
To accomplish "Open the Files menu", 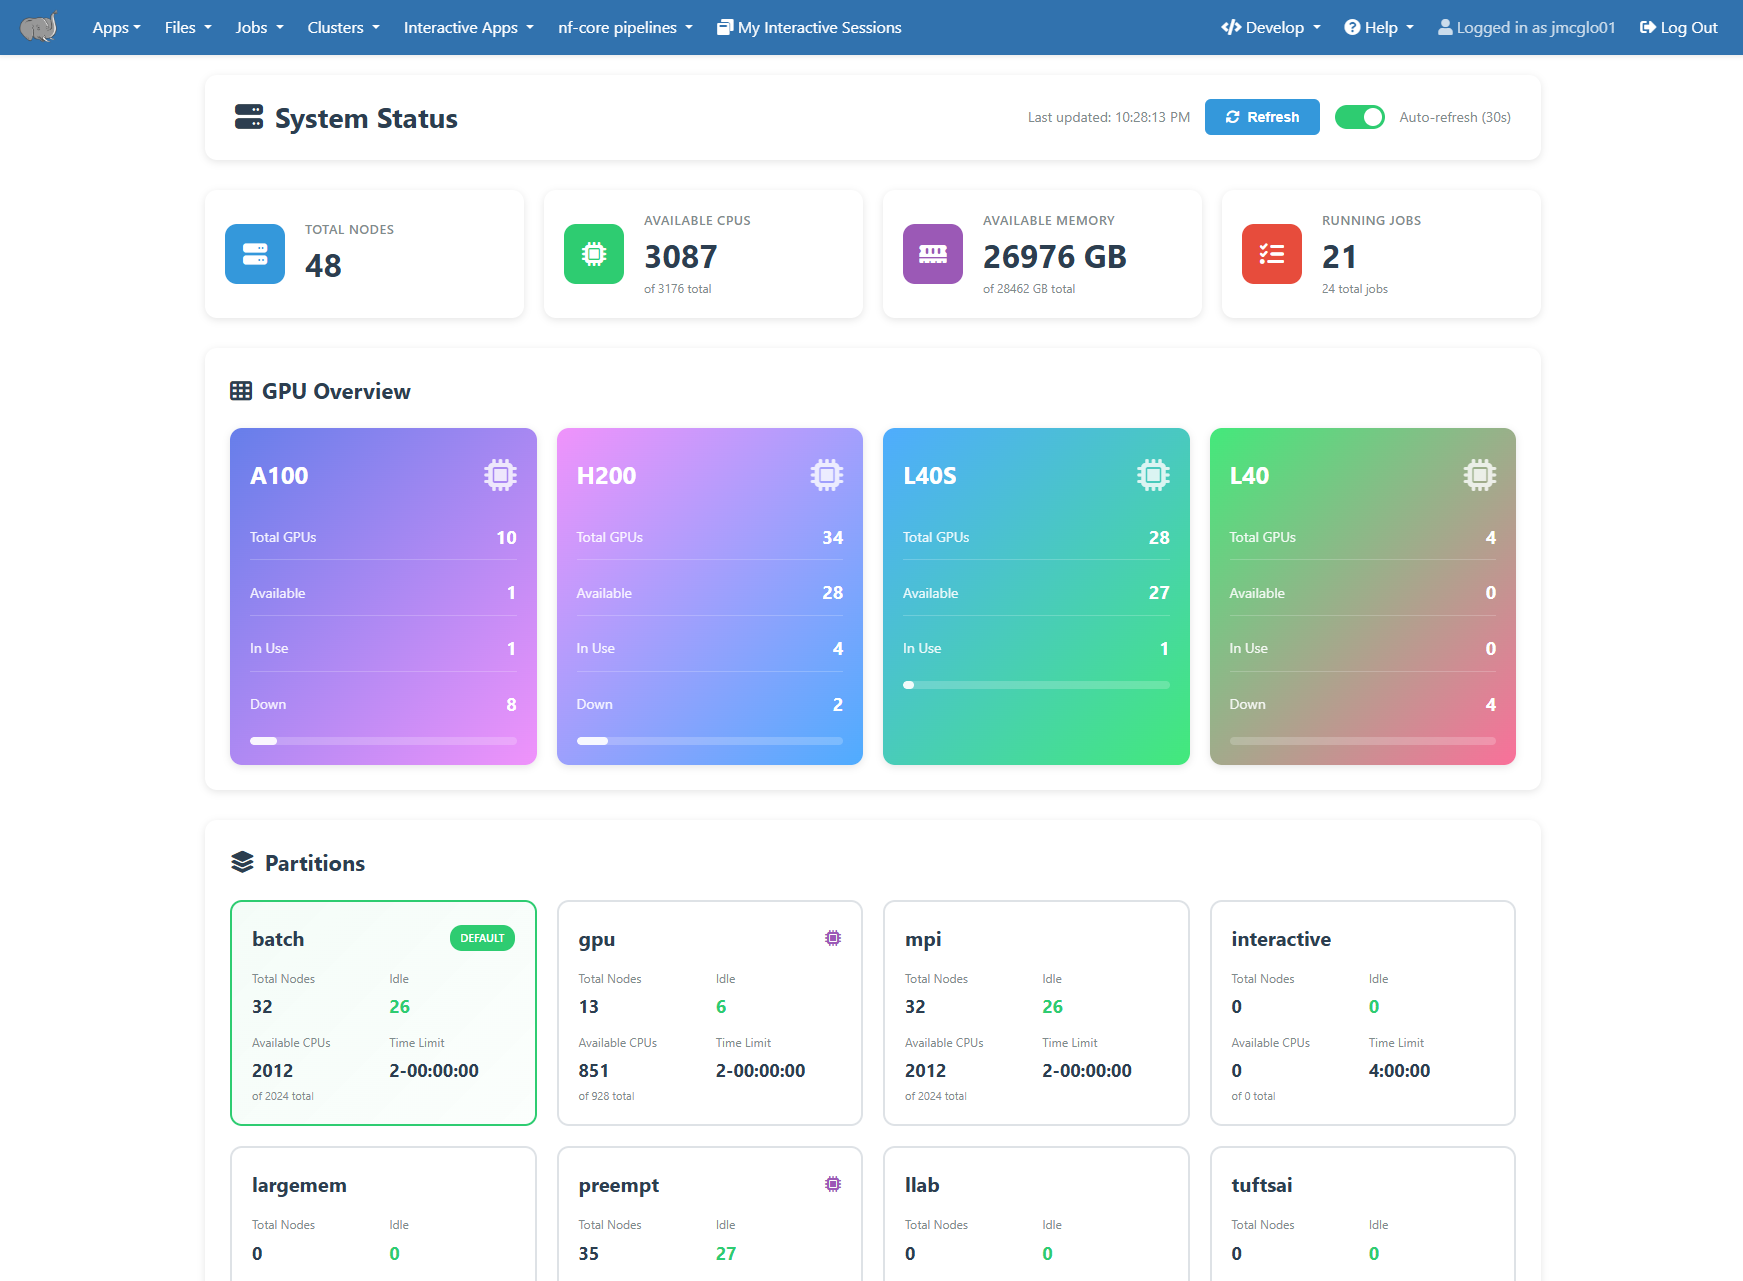I will [x=188, y=27].
